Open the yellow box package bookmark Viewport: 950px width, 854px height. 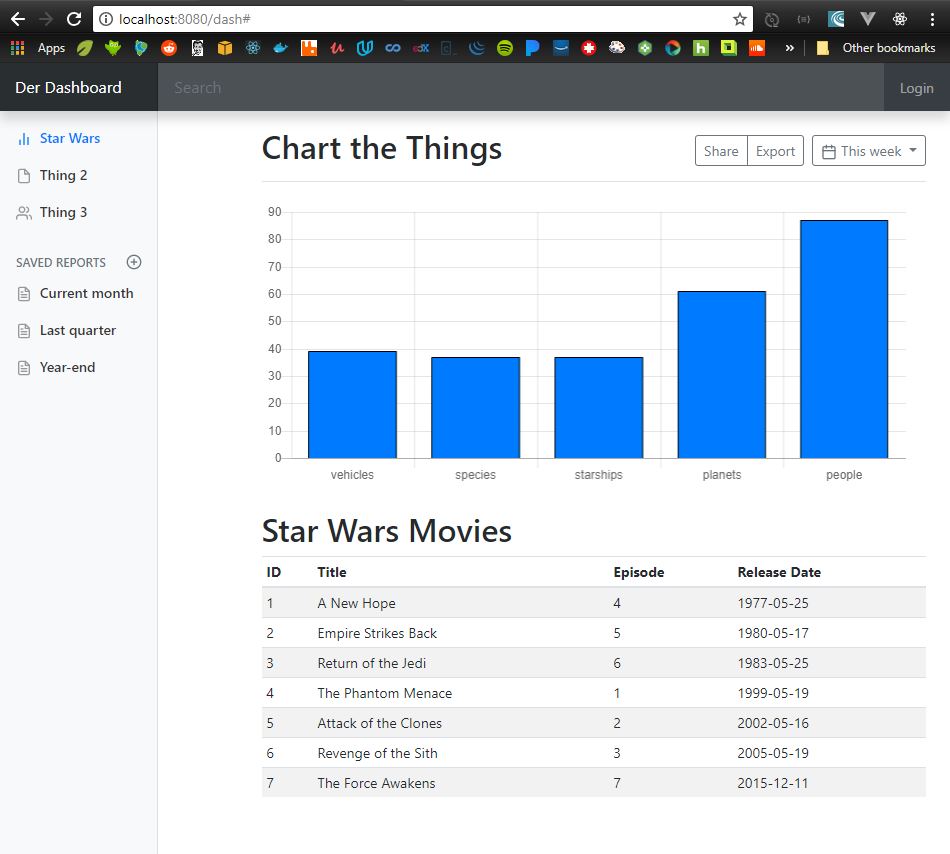coord(225,48)
